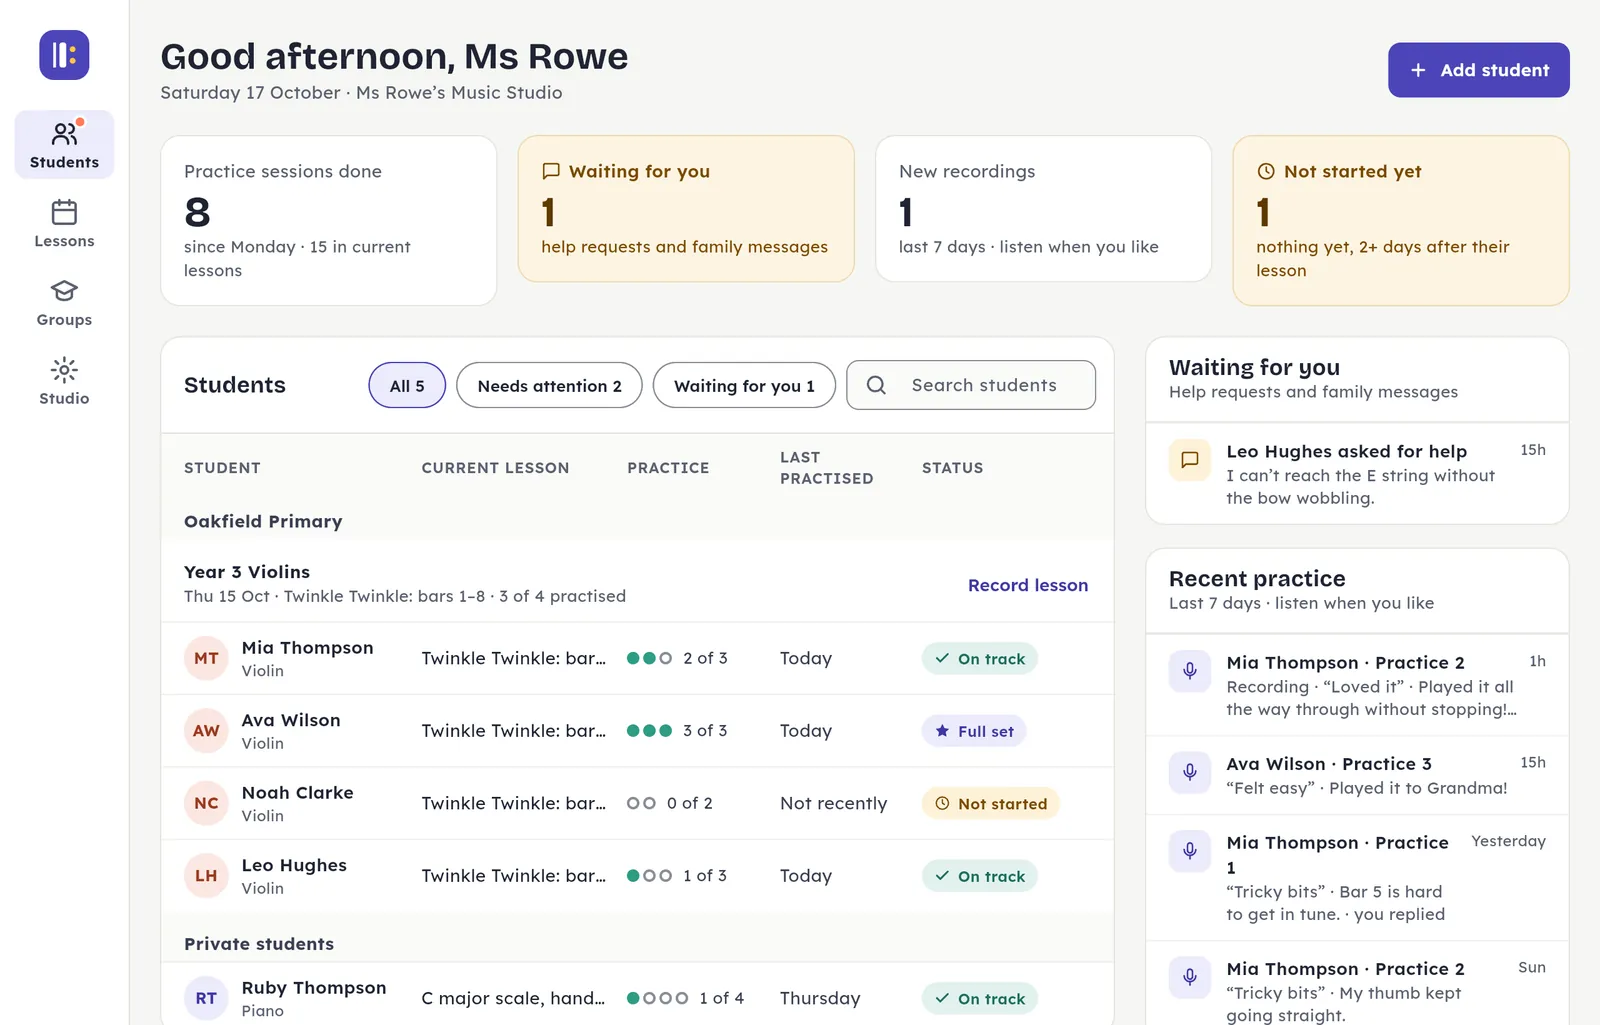Open the Not started yet summary card
Image resolution: width=1600 pixels, height=1025 pixels.
[x=1400, y=221]
